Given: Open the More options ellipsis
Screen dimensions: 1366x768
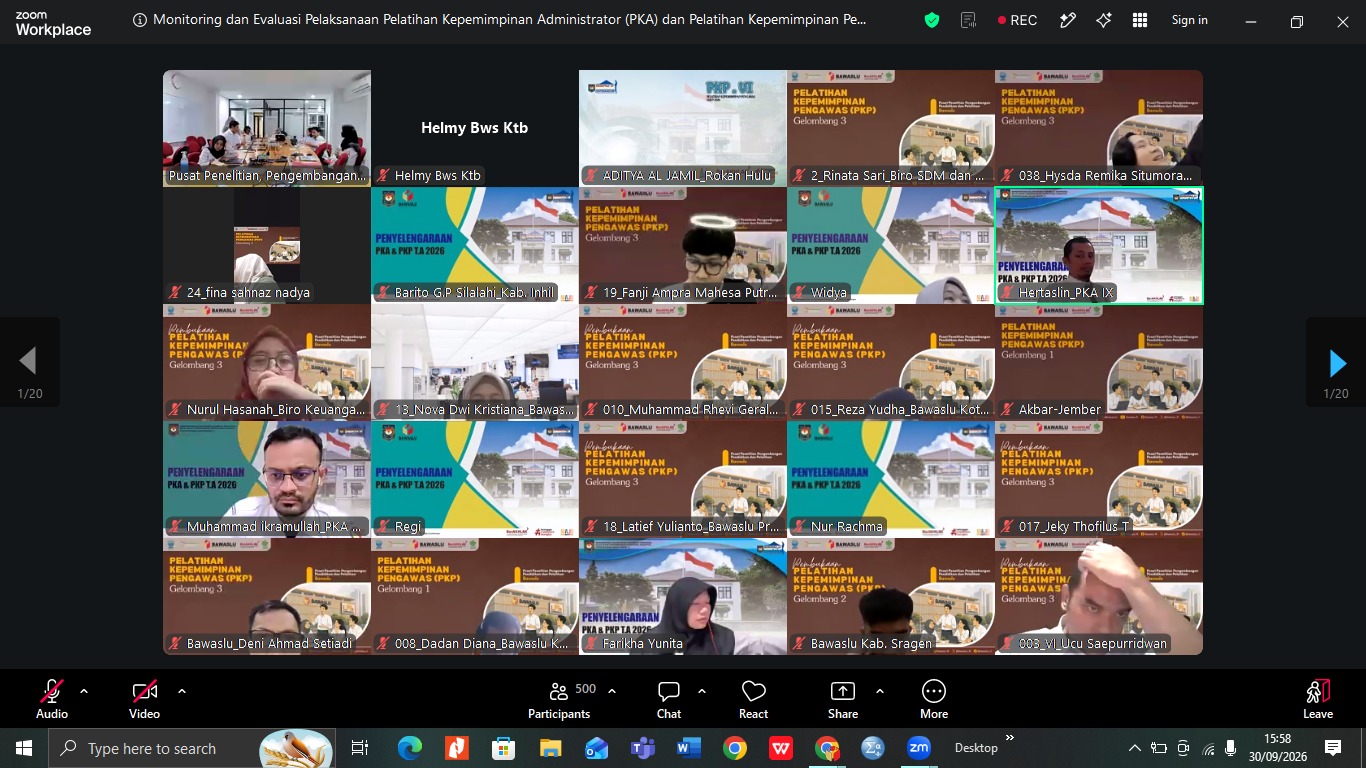Looking at the screenshot, I should (x=934, y=699).
